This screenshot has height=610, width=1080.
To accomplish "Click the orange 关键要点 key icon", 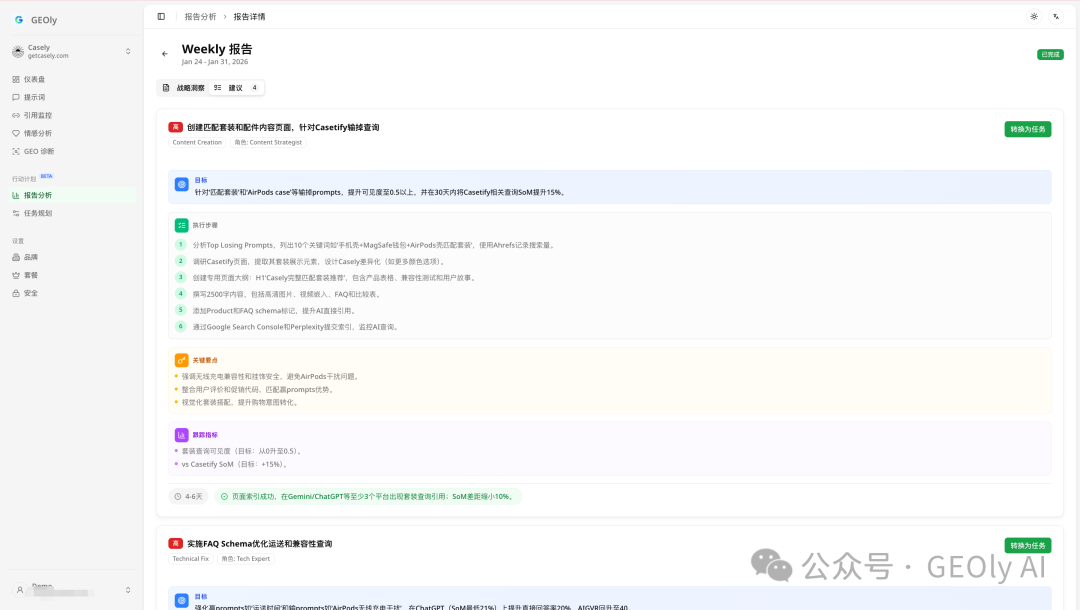I will (x=181, y=360).
